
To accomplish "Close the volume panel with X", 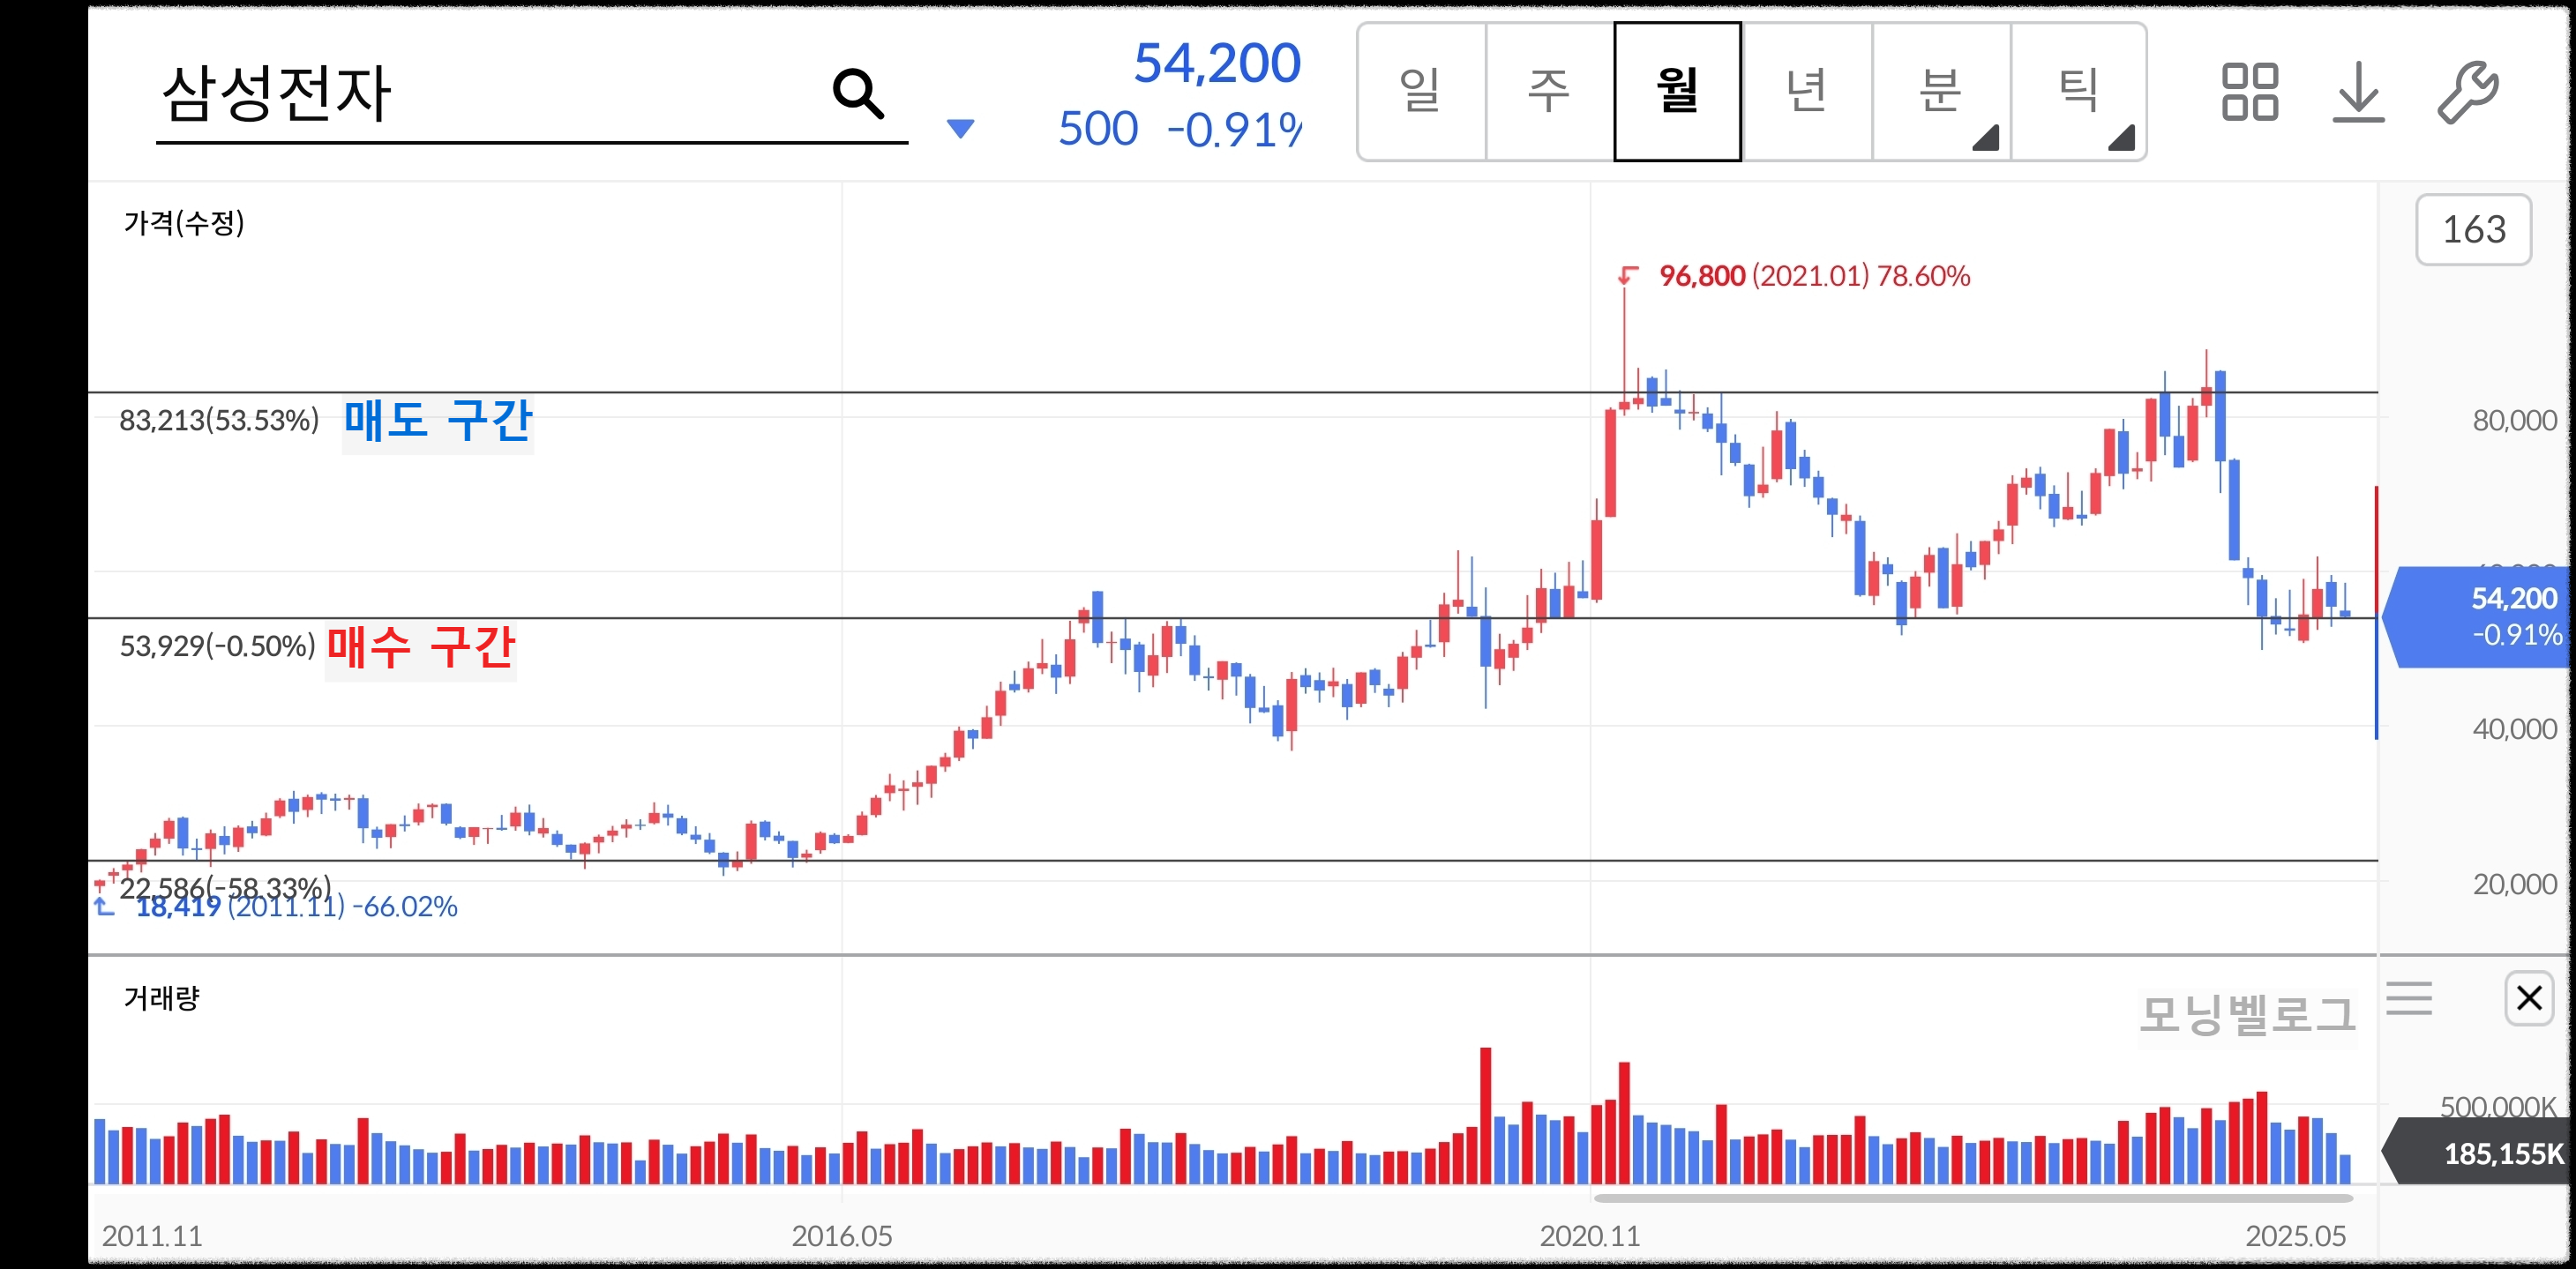I will (x=2529, y=997).
